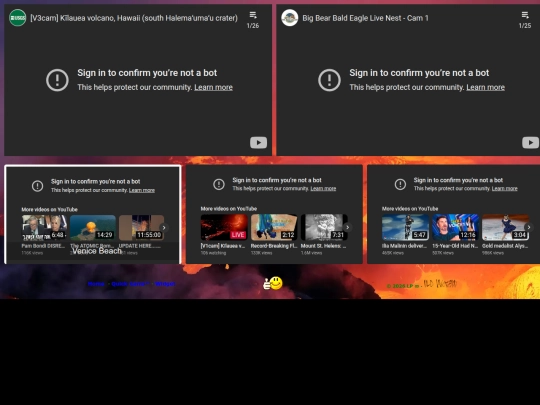Open Learn more link in Big Bear player

(x=485, y=87)
